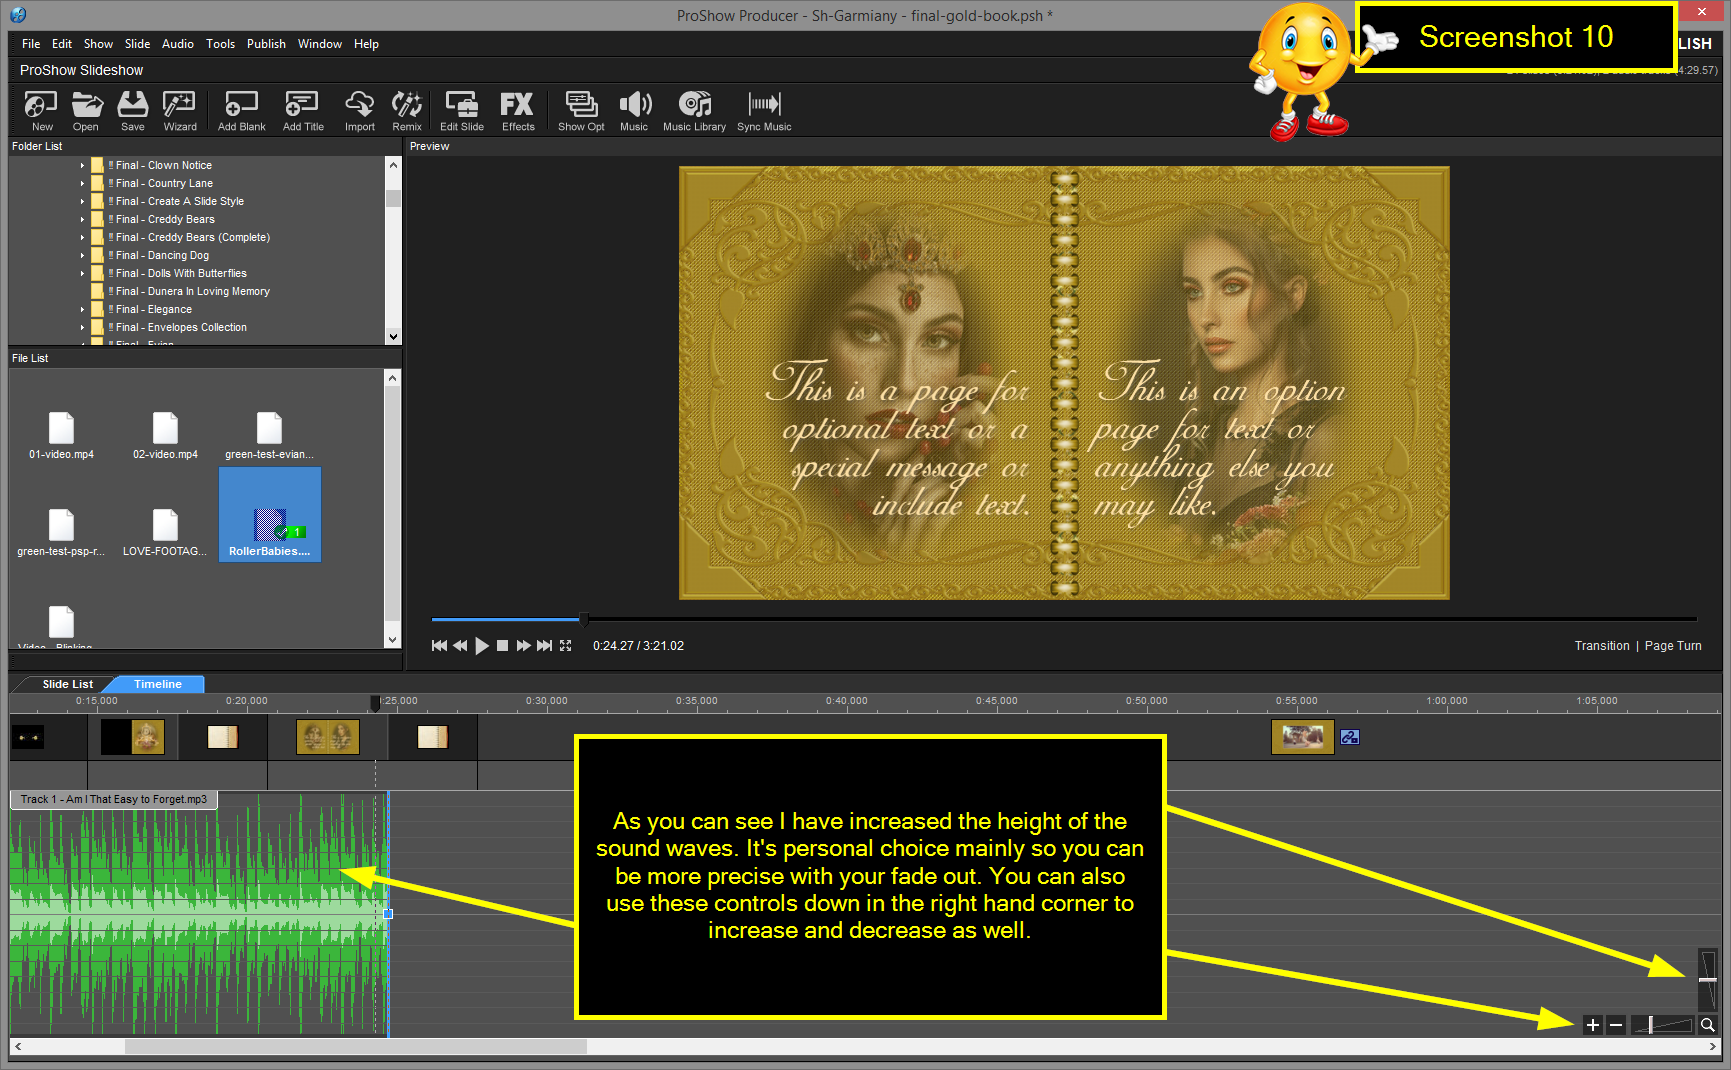The image size is (1731, 1070).
Task: Click the fast forward playback button
Action: click(x=523, y=646)
